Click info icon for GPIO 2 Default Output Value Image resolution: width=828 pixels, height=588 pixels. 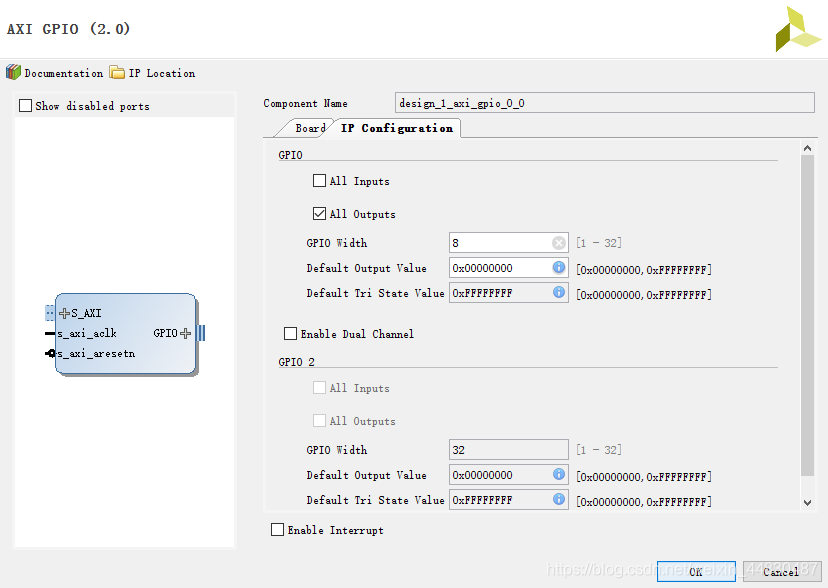coord(559,474)
